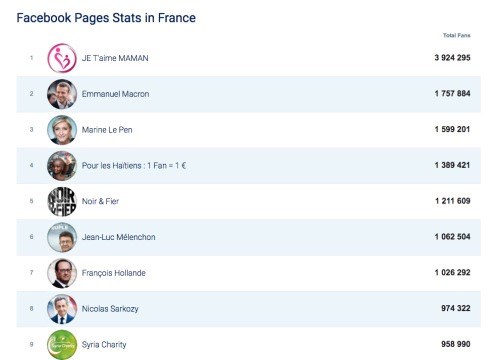
Task: Open the Syria Charity page link
Action: (104, 345)
